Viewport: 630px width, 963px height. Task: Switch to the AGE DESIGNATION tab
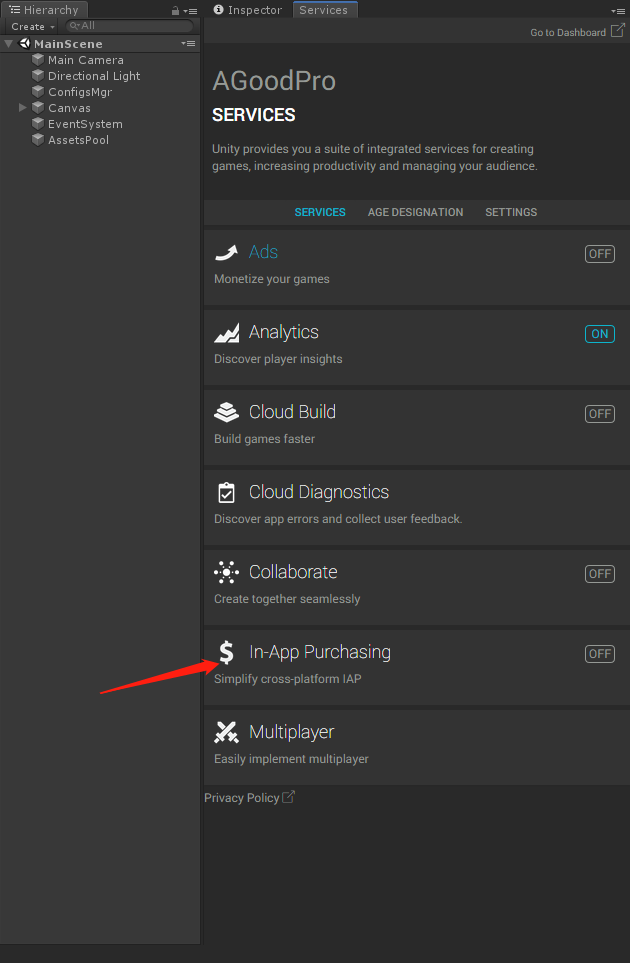click(x=415, y=212)
